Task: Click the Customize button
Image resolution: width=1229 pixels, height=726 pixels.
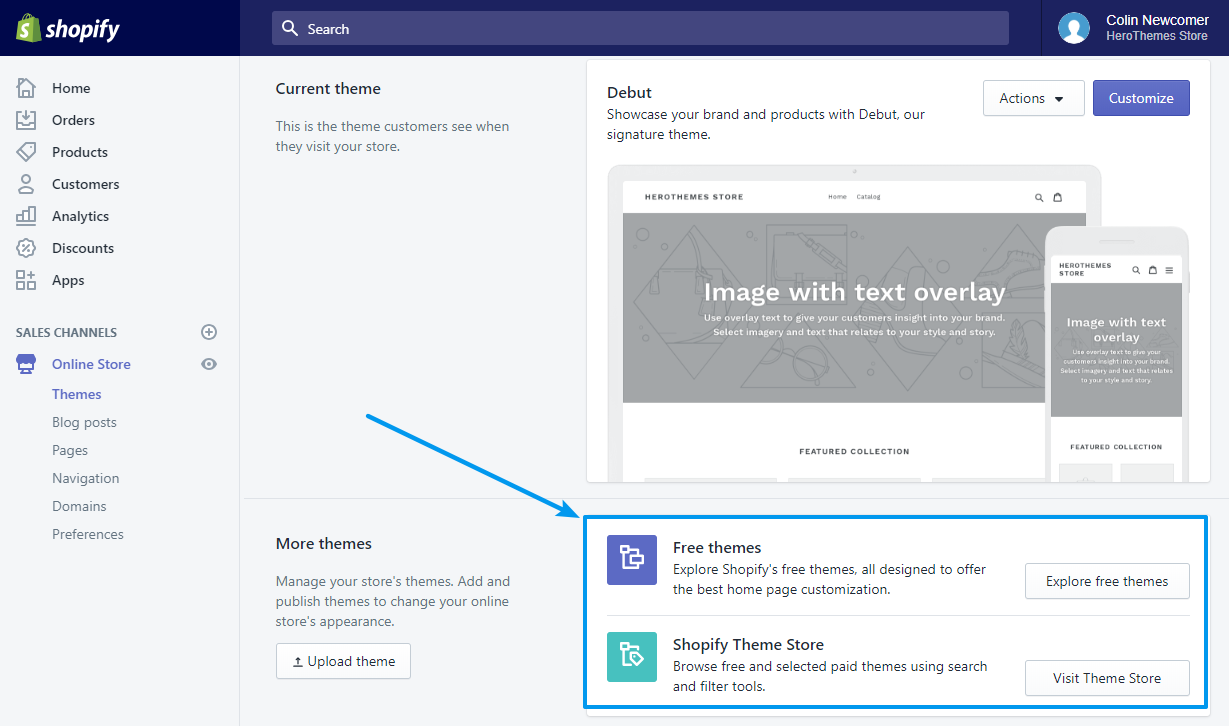Action: (1141, 98)
